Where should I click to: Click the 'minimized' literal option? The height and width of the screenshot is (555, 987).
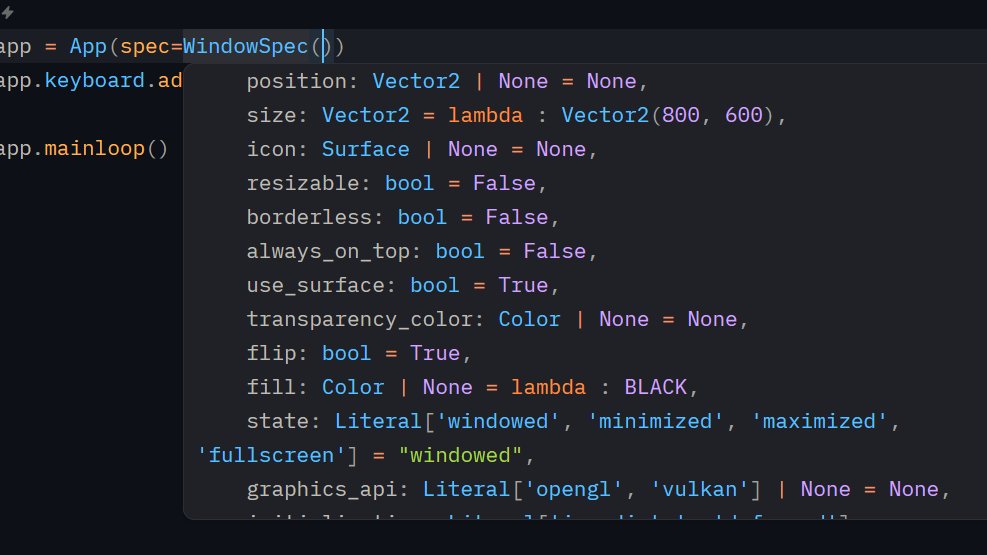coord(655,421)
